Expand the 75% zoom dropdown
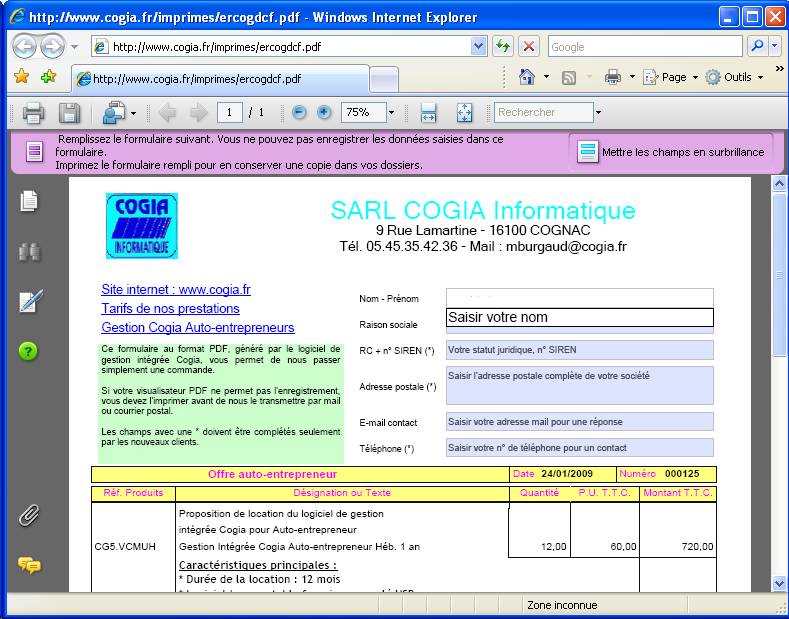 391,112
